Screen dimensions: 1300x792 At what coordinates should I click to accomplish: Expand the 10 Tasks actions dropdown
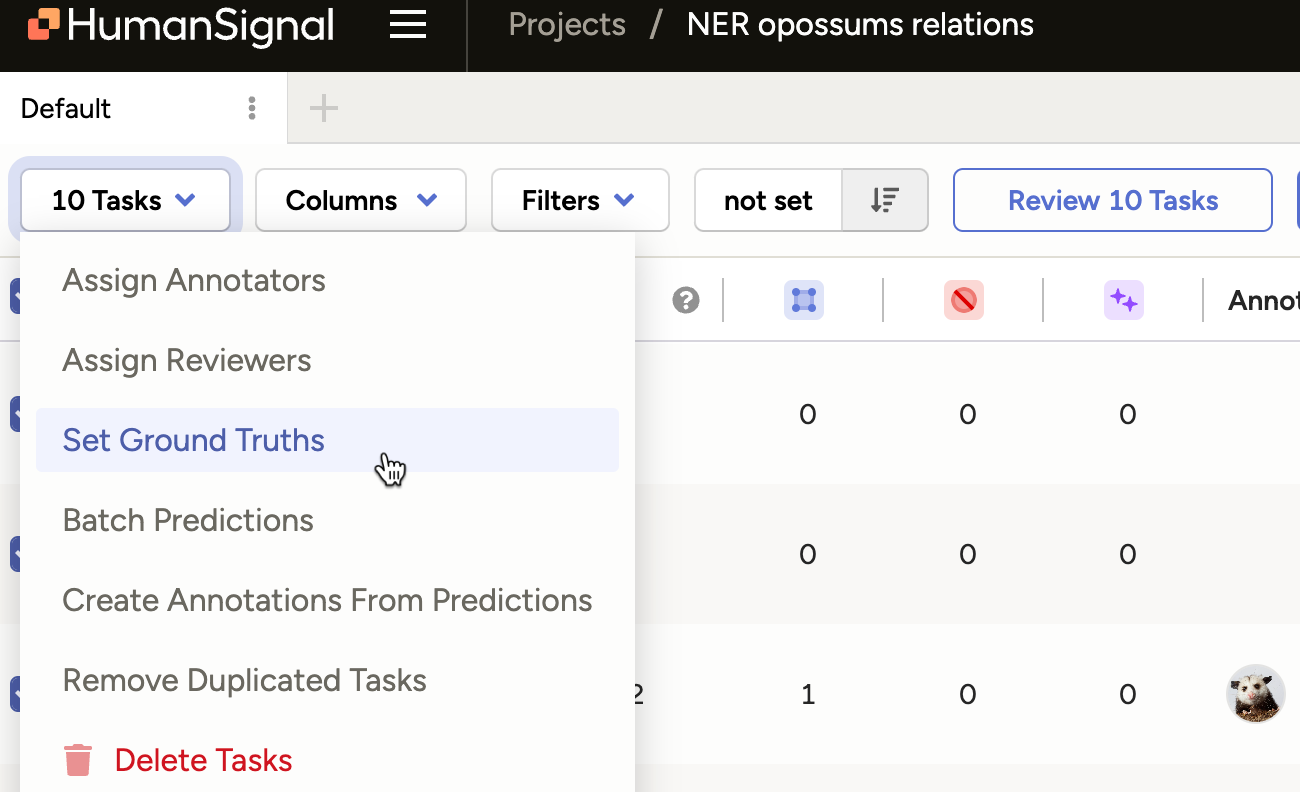tap(125, 200)
